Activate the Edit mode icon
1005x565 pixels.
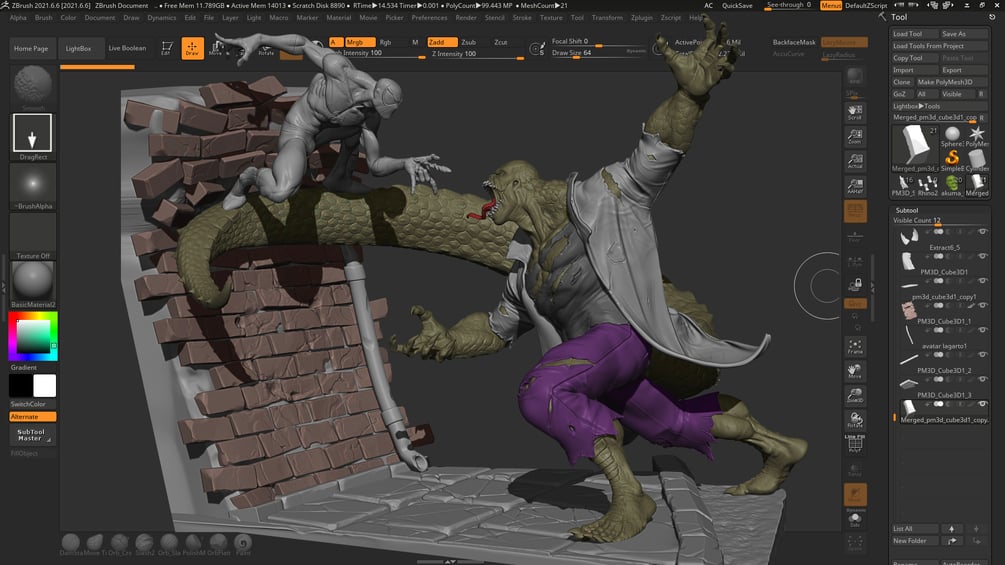coord(167,48)
